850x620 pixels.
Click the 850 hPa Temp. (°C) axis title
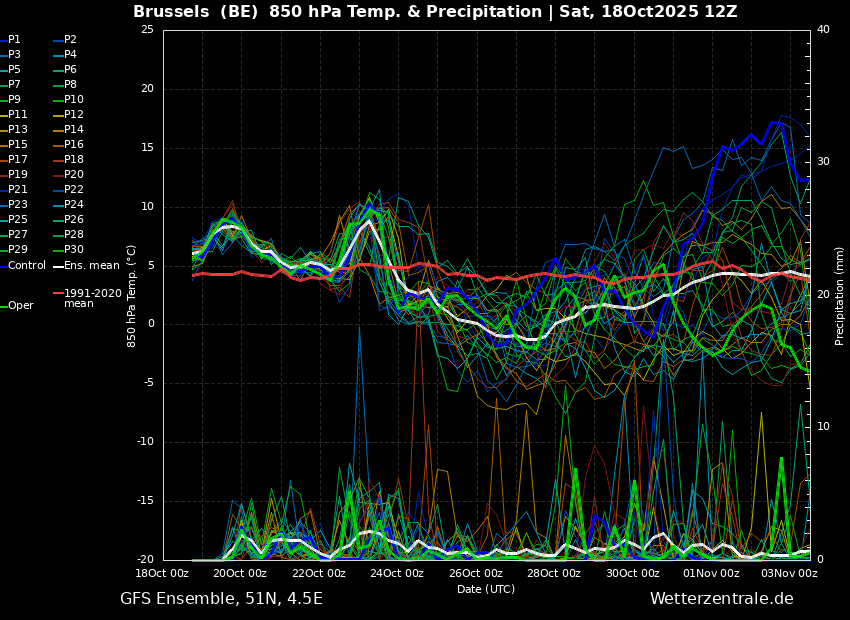coord(131,296)
